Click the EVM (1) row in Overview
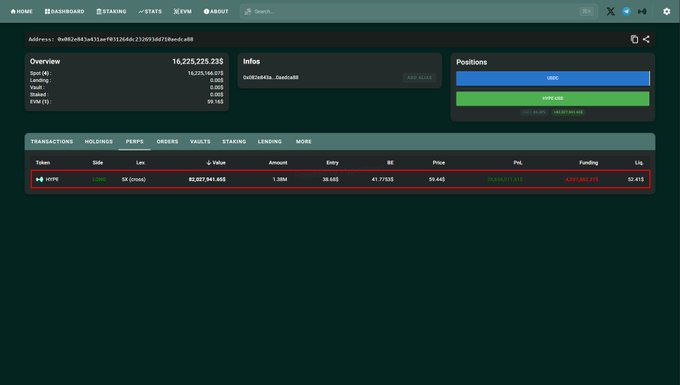 click(x=127, y=102)
